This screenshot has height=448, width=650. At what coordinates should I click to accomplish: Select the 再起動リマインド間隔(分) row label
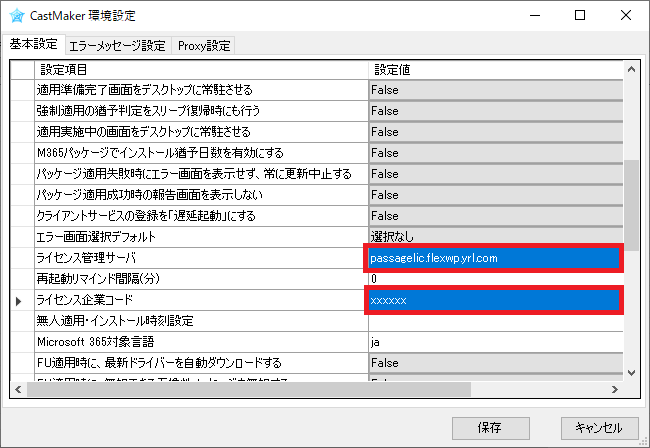coord(201,279)
